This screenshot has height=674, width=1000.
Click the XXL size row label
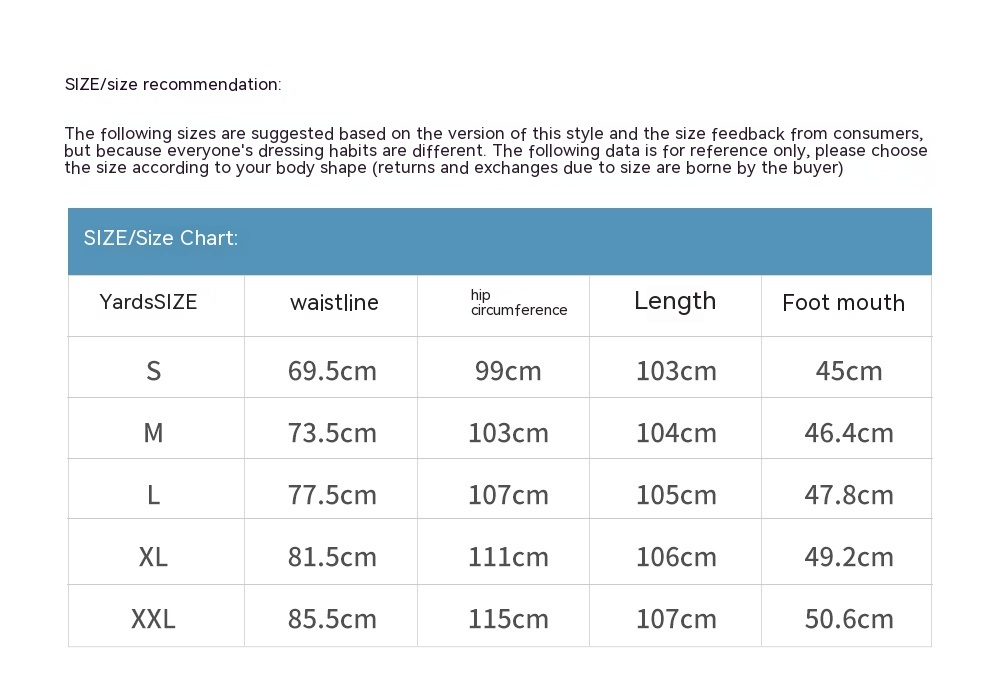tap(153, 619)
